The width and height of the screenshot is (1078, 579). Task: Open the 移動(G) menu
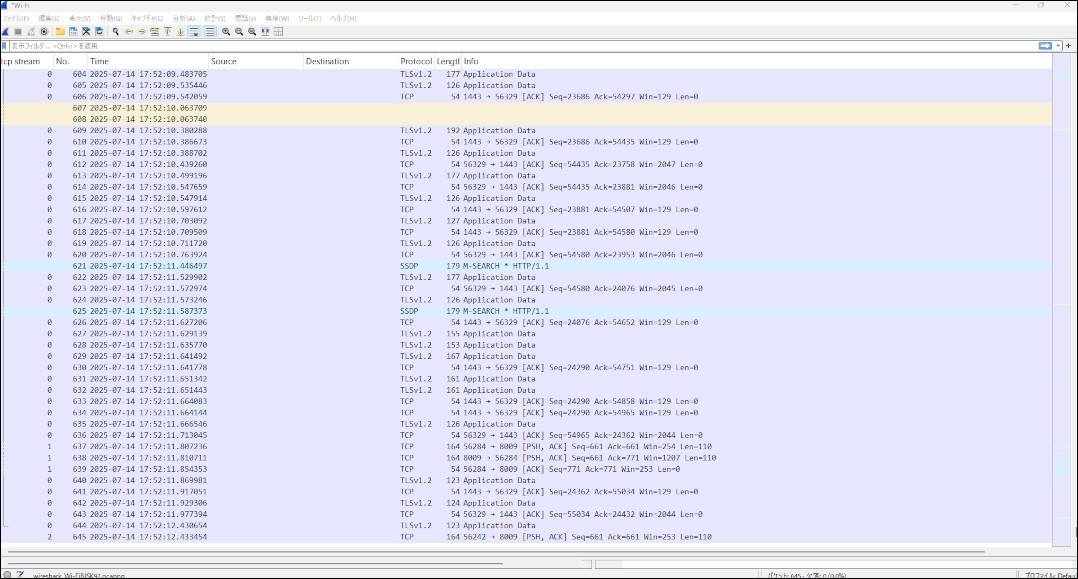pos(111,19)
